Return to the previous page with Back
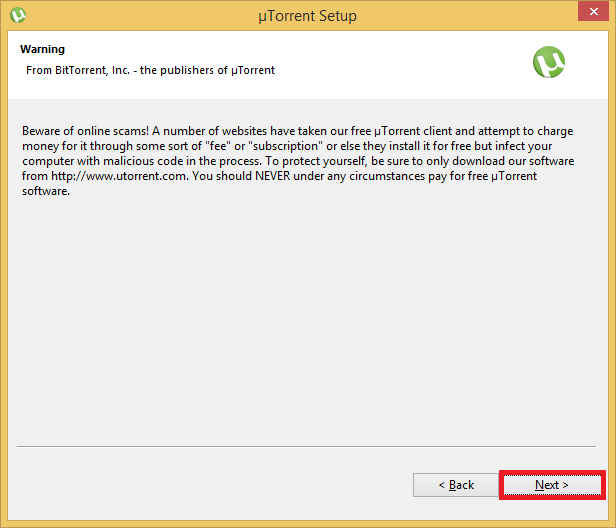This screenshot has width=616, height=528. [x=456, y=485]
